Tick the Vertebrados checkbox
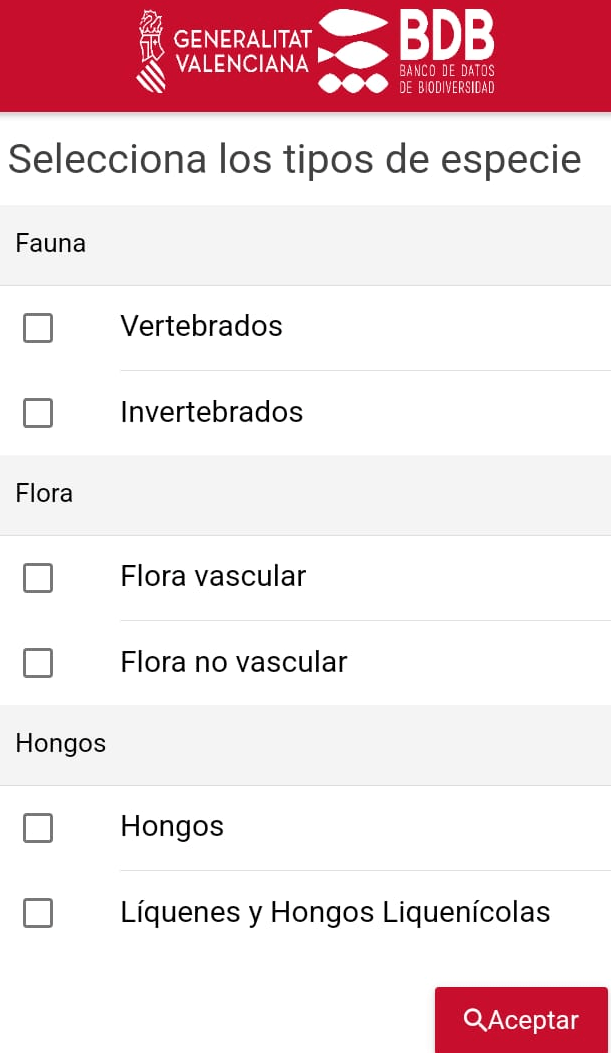Viewport: 611px width, 1053px height. pyautogui.click(x=38, y=327)
